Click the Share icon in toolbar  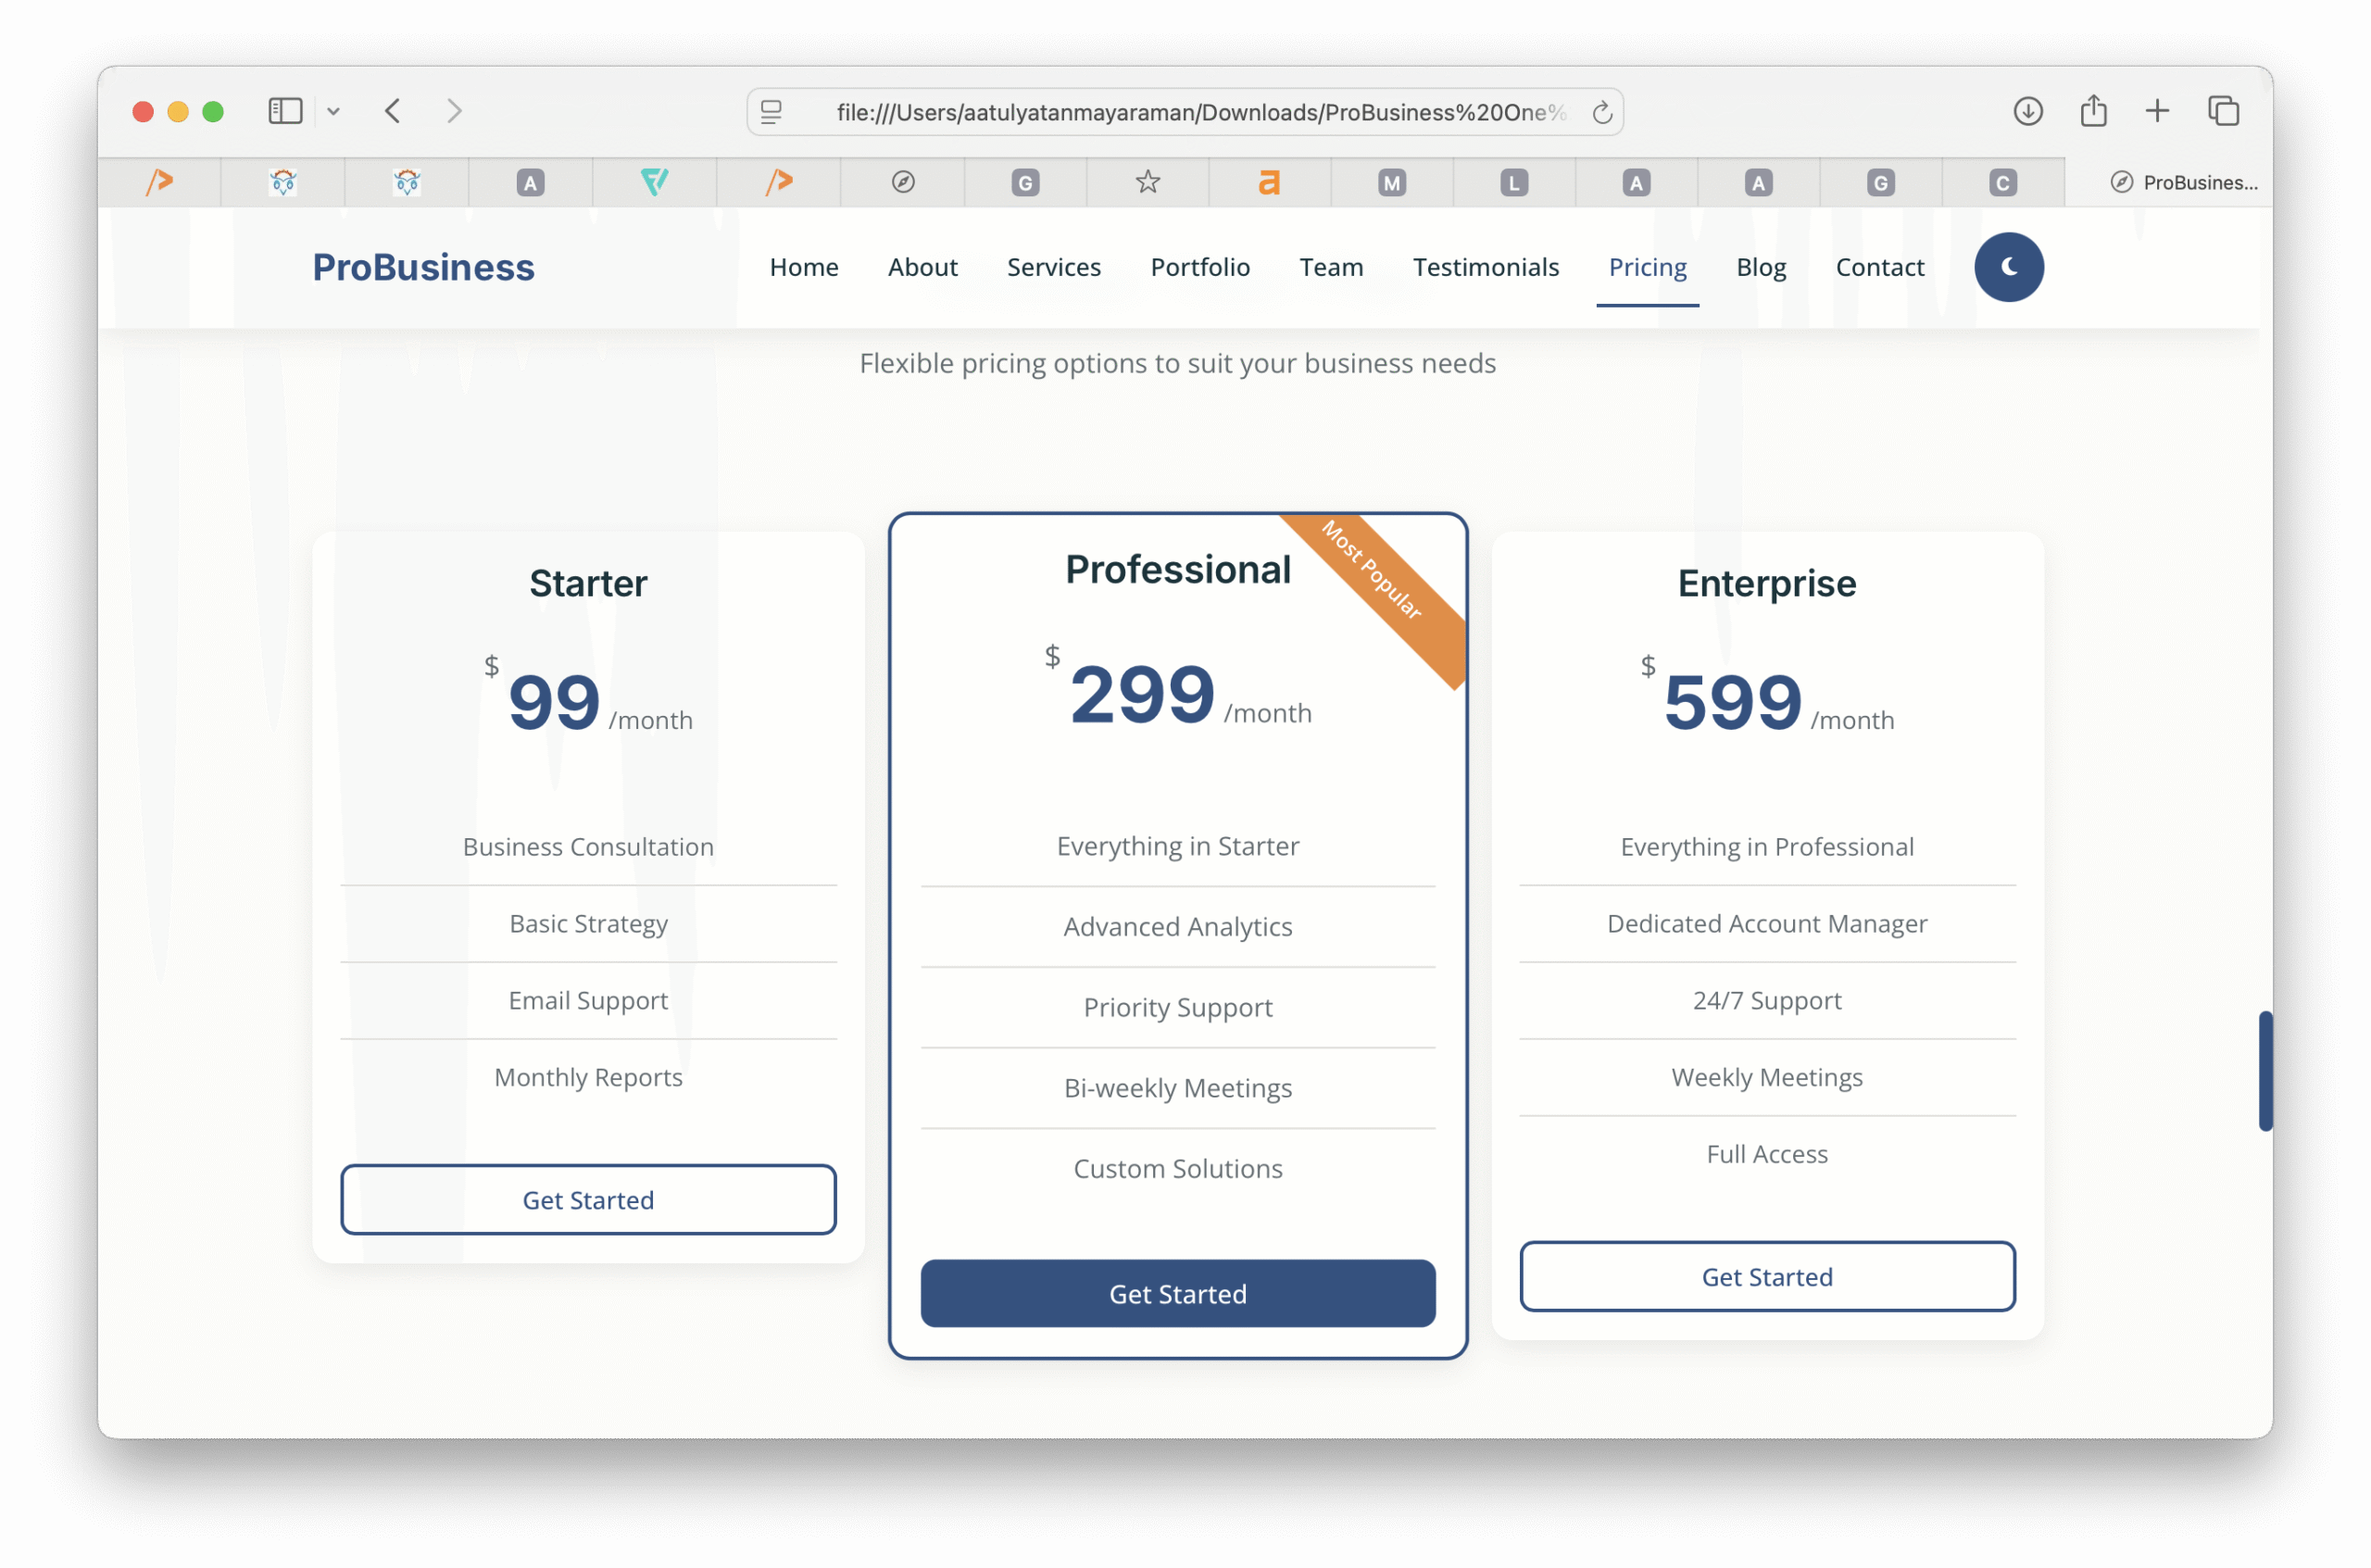pyautogui.click(x=2093, y=111)
